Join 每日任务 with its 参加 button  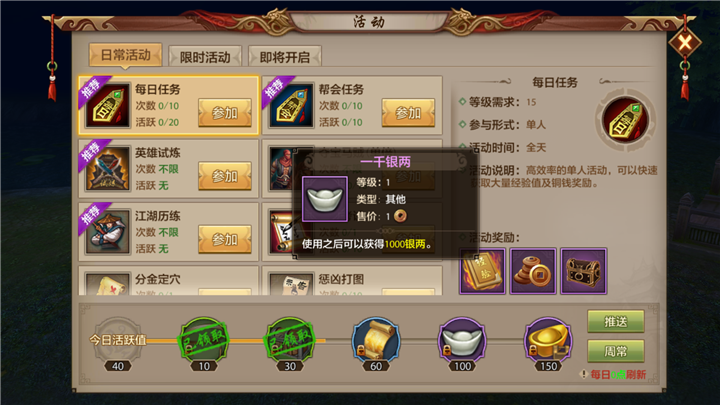[225, 112]
